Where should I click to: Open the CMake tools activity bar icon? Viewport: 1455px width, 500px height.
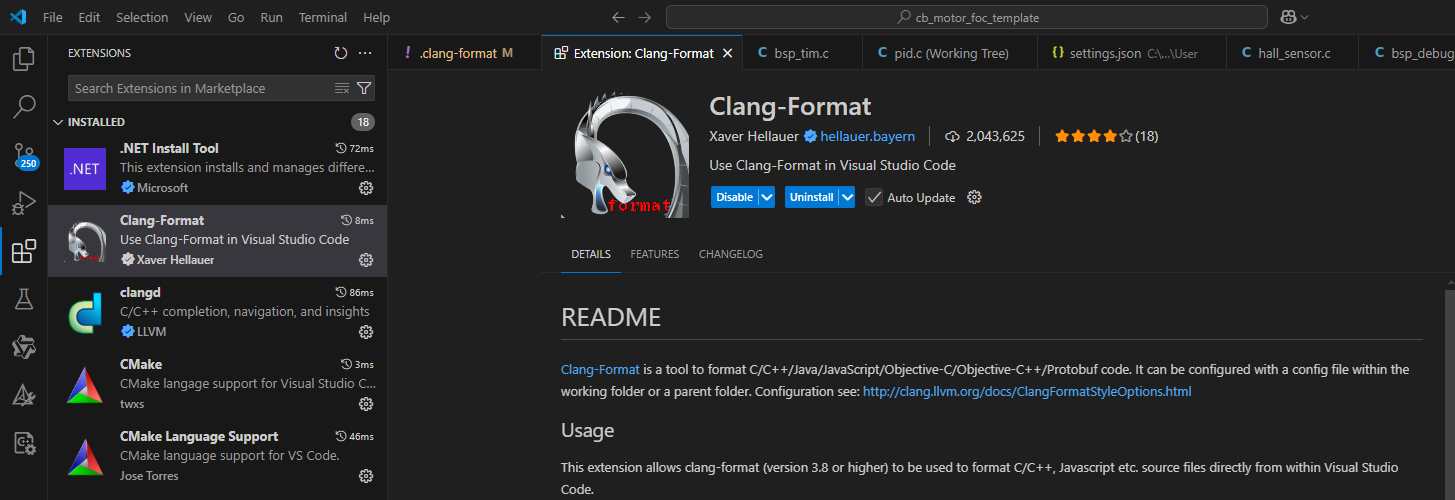point(23,395)
